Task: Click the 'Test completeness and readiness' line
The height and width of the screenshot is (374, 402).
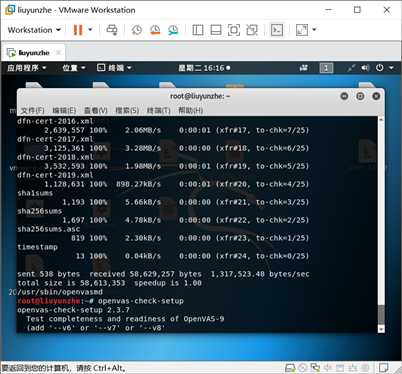Action: pyautogui.click(x=125, y=319)
